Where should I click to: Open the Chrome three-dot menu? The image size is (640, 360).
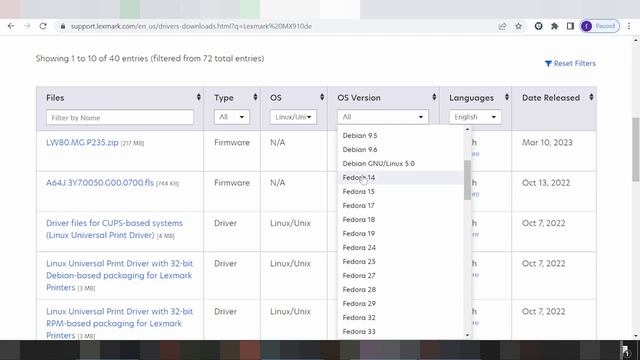629,26
